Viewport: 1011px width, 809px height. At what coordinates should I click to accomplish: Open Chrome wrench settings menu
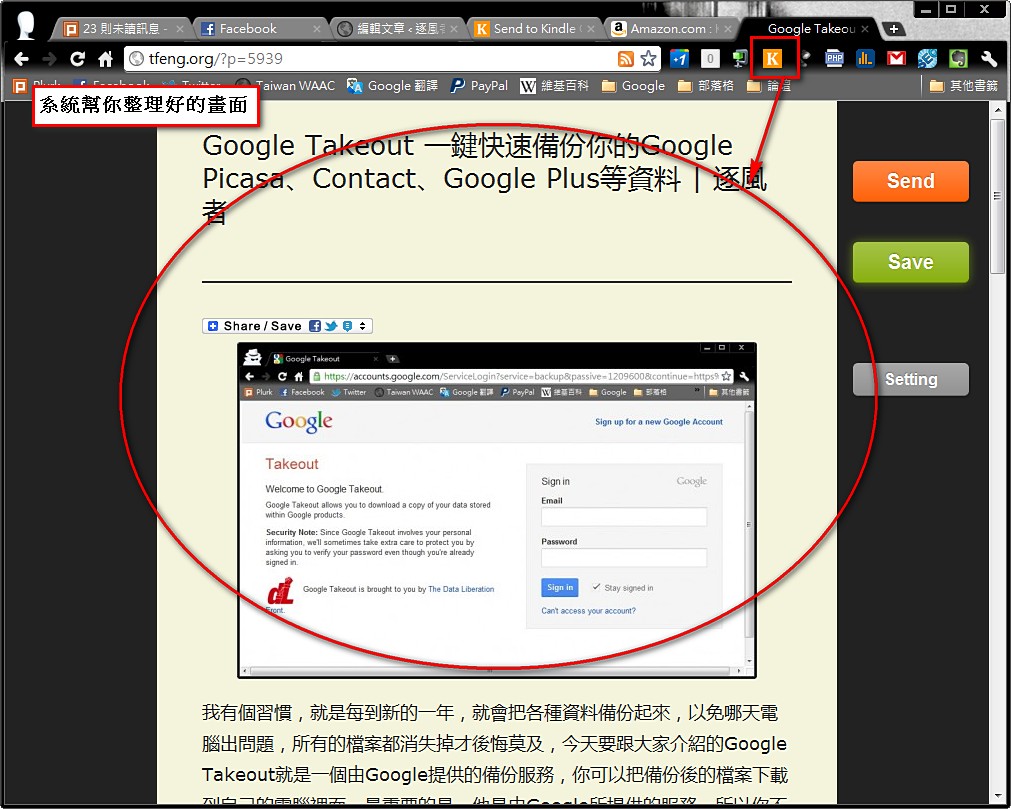pyautogui.click(x=989, y=59)
